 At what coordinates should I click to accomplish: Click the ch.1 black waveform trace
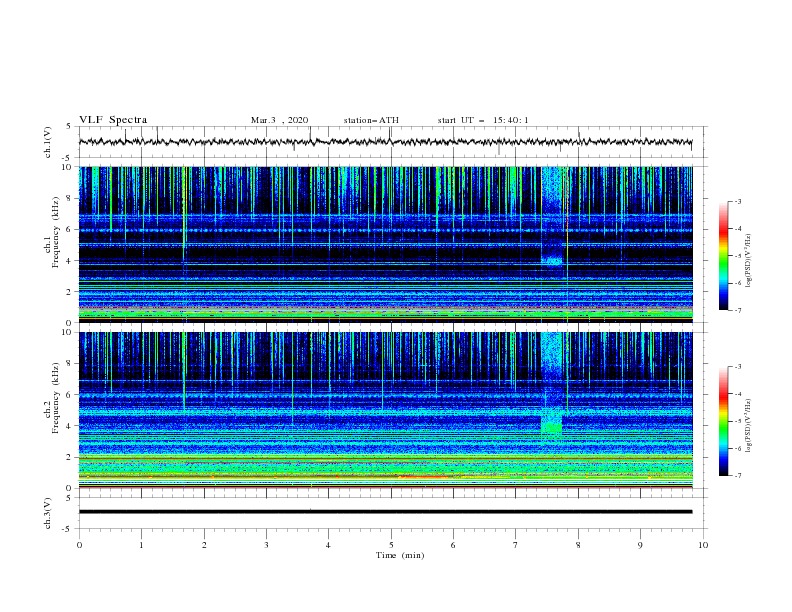click(385, 142)
